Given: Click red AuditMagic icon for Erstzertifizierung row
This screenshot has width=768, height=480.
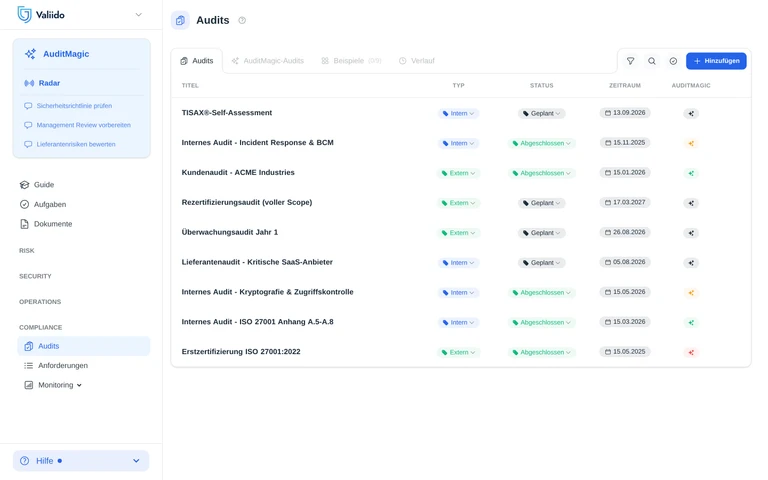Looking at the screenshot, I should click(x=691, y=352).
